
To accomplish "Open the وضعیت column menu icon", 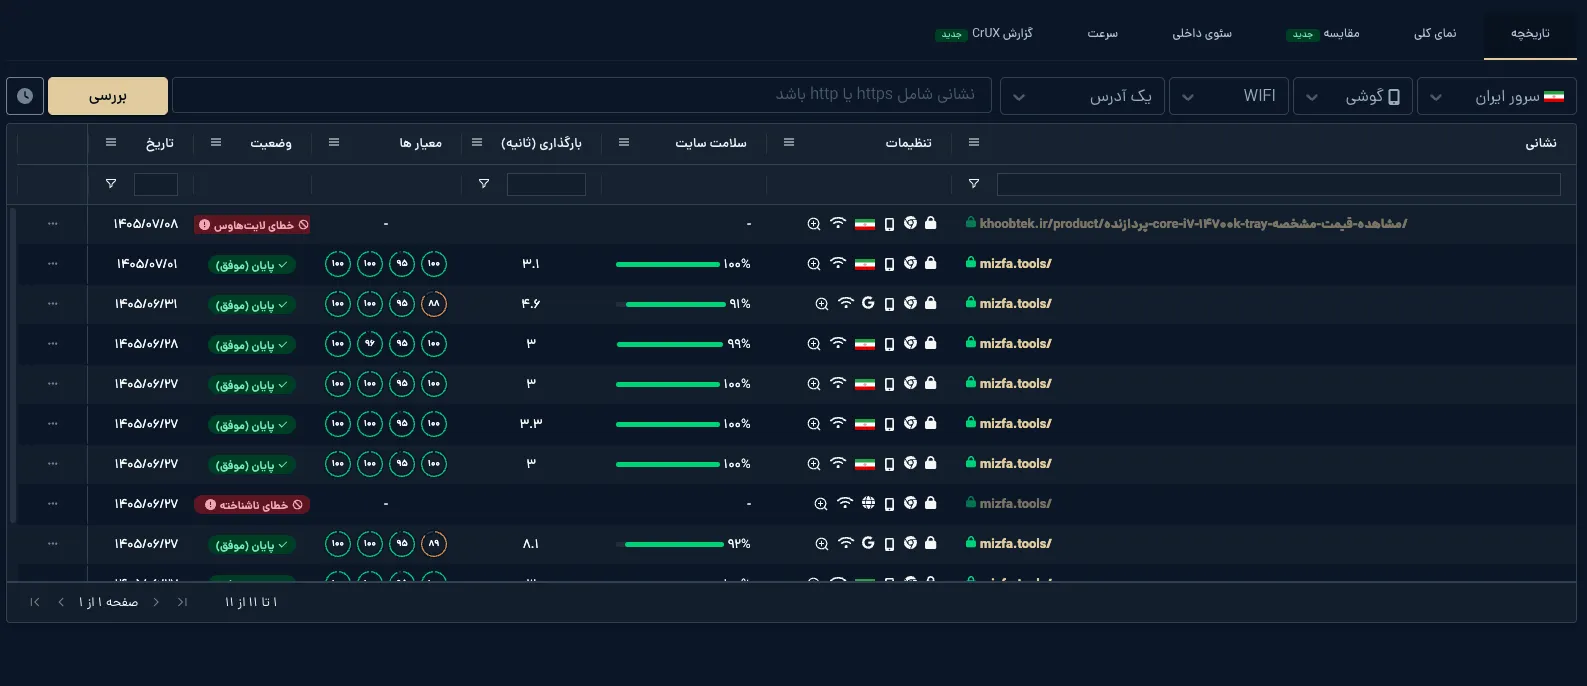I will click(216, 143).
